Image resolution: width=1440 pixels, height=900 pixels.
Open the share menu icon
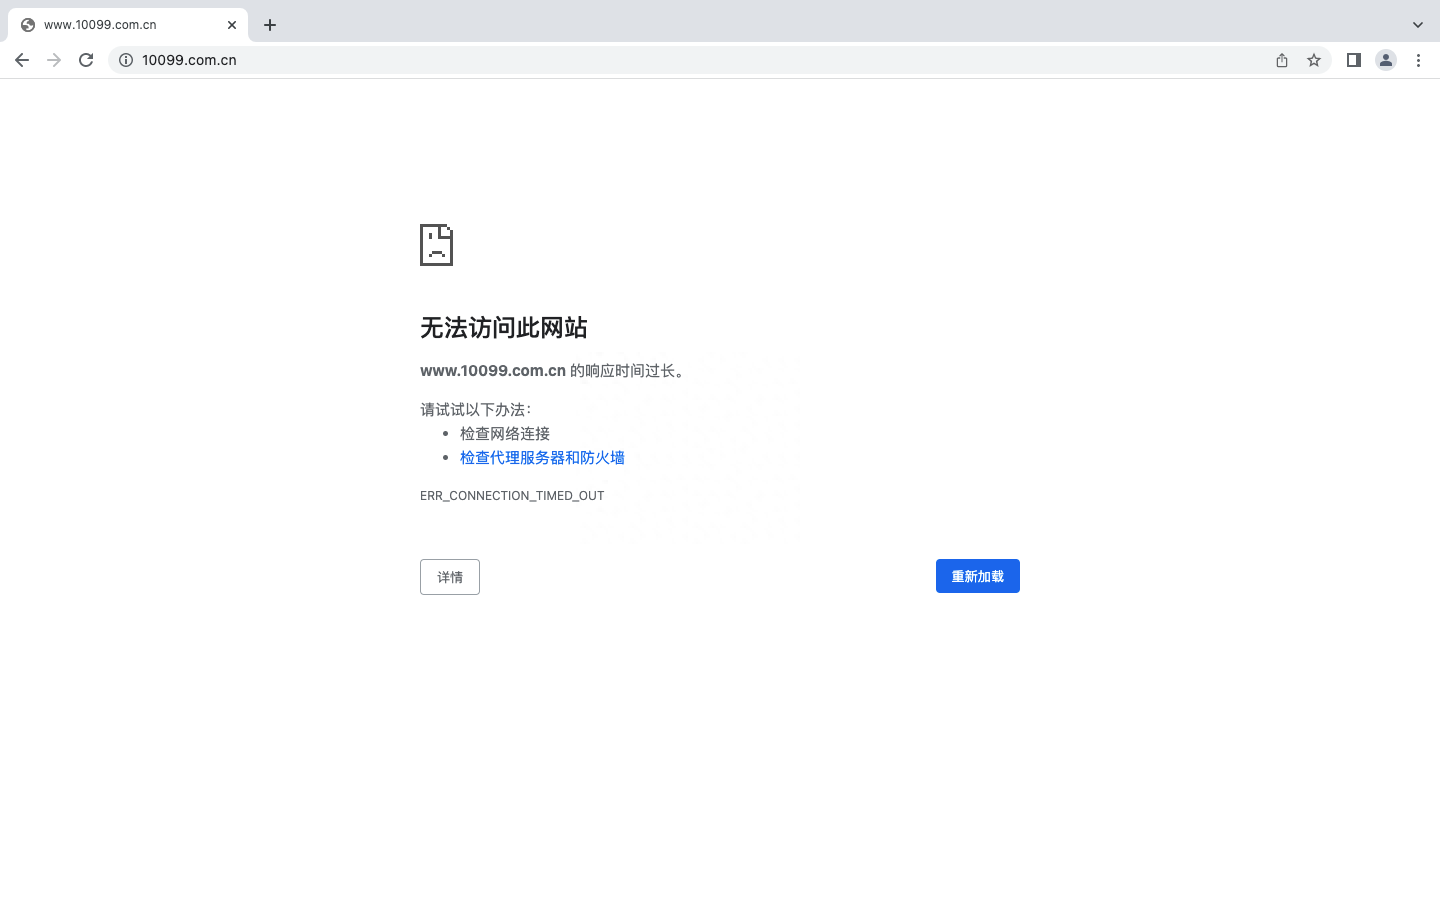[x=1281, y=60]
